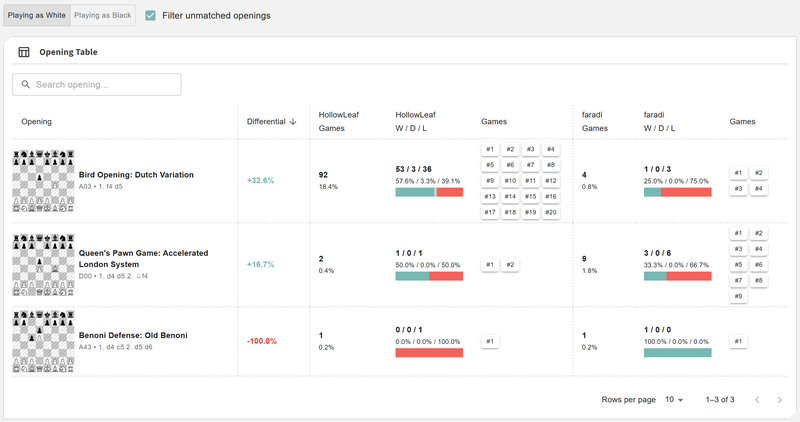Open faradi game #9 for London System
Image resolution: width=800 pixels, height=422 pixels.
coord(739,296)
